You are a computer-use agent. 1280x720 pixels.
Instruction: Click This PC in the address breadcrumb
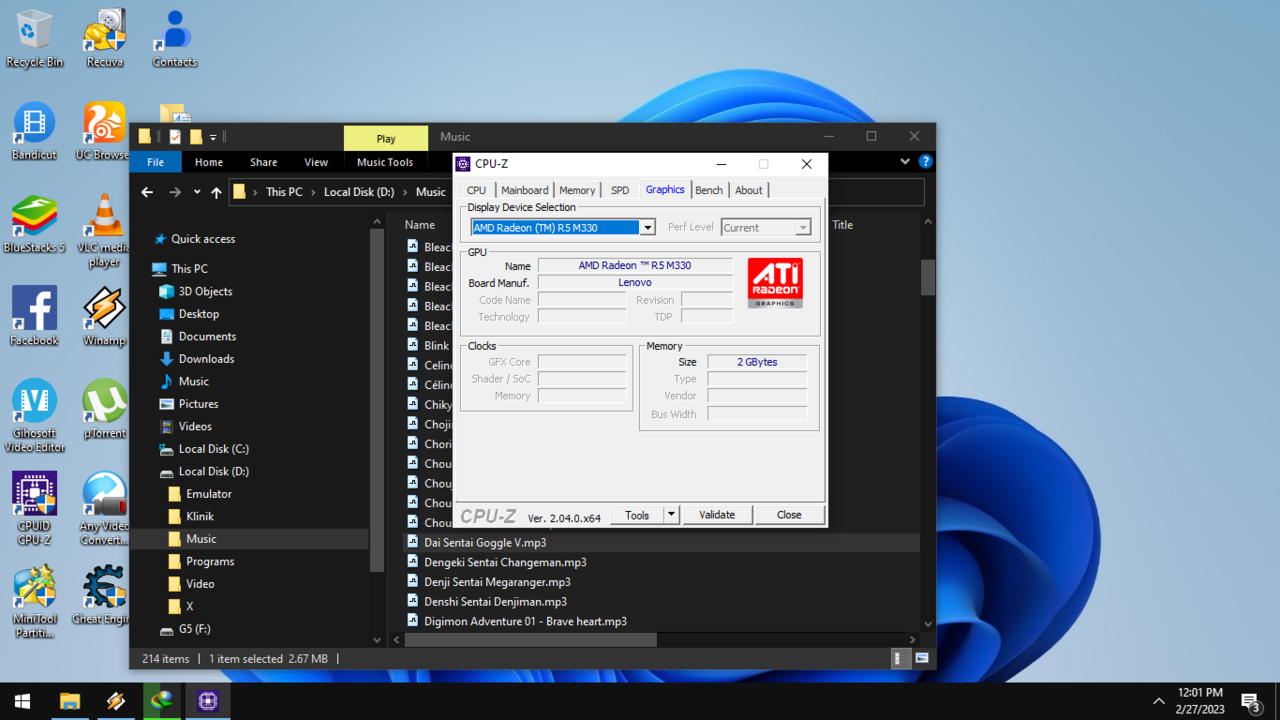(x=284, y=192)
